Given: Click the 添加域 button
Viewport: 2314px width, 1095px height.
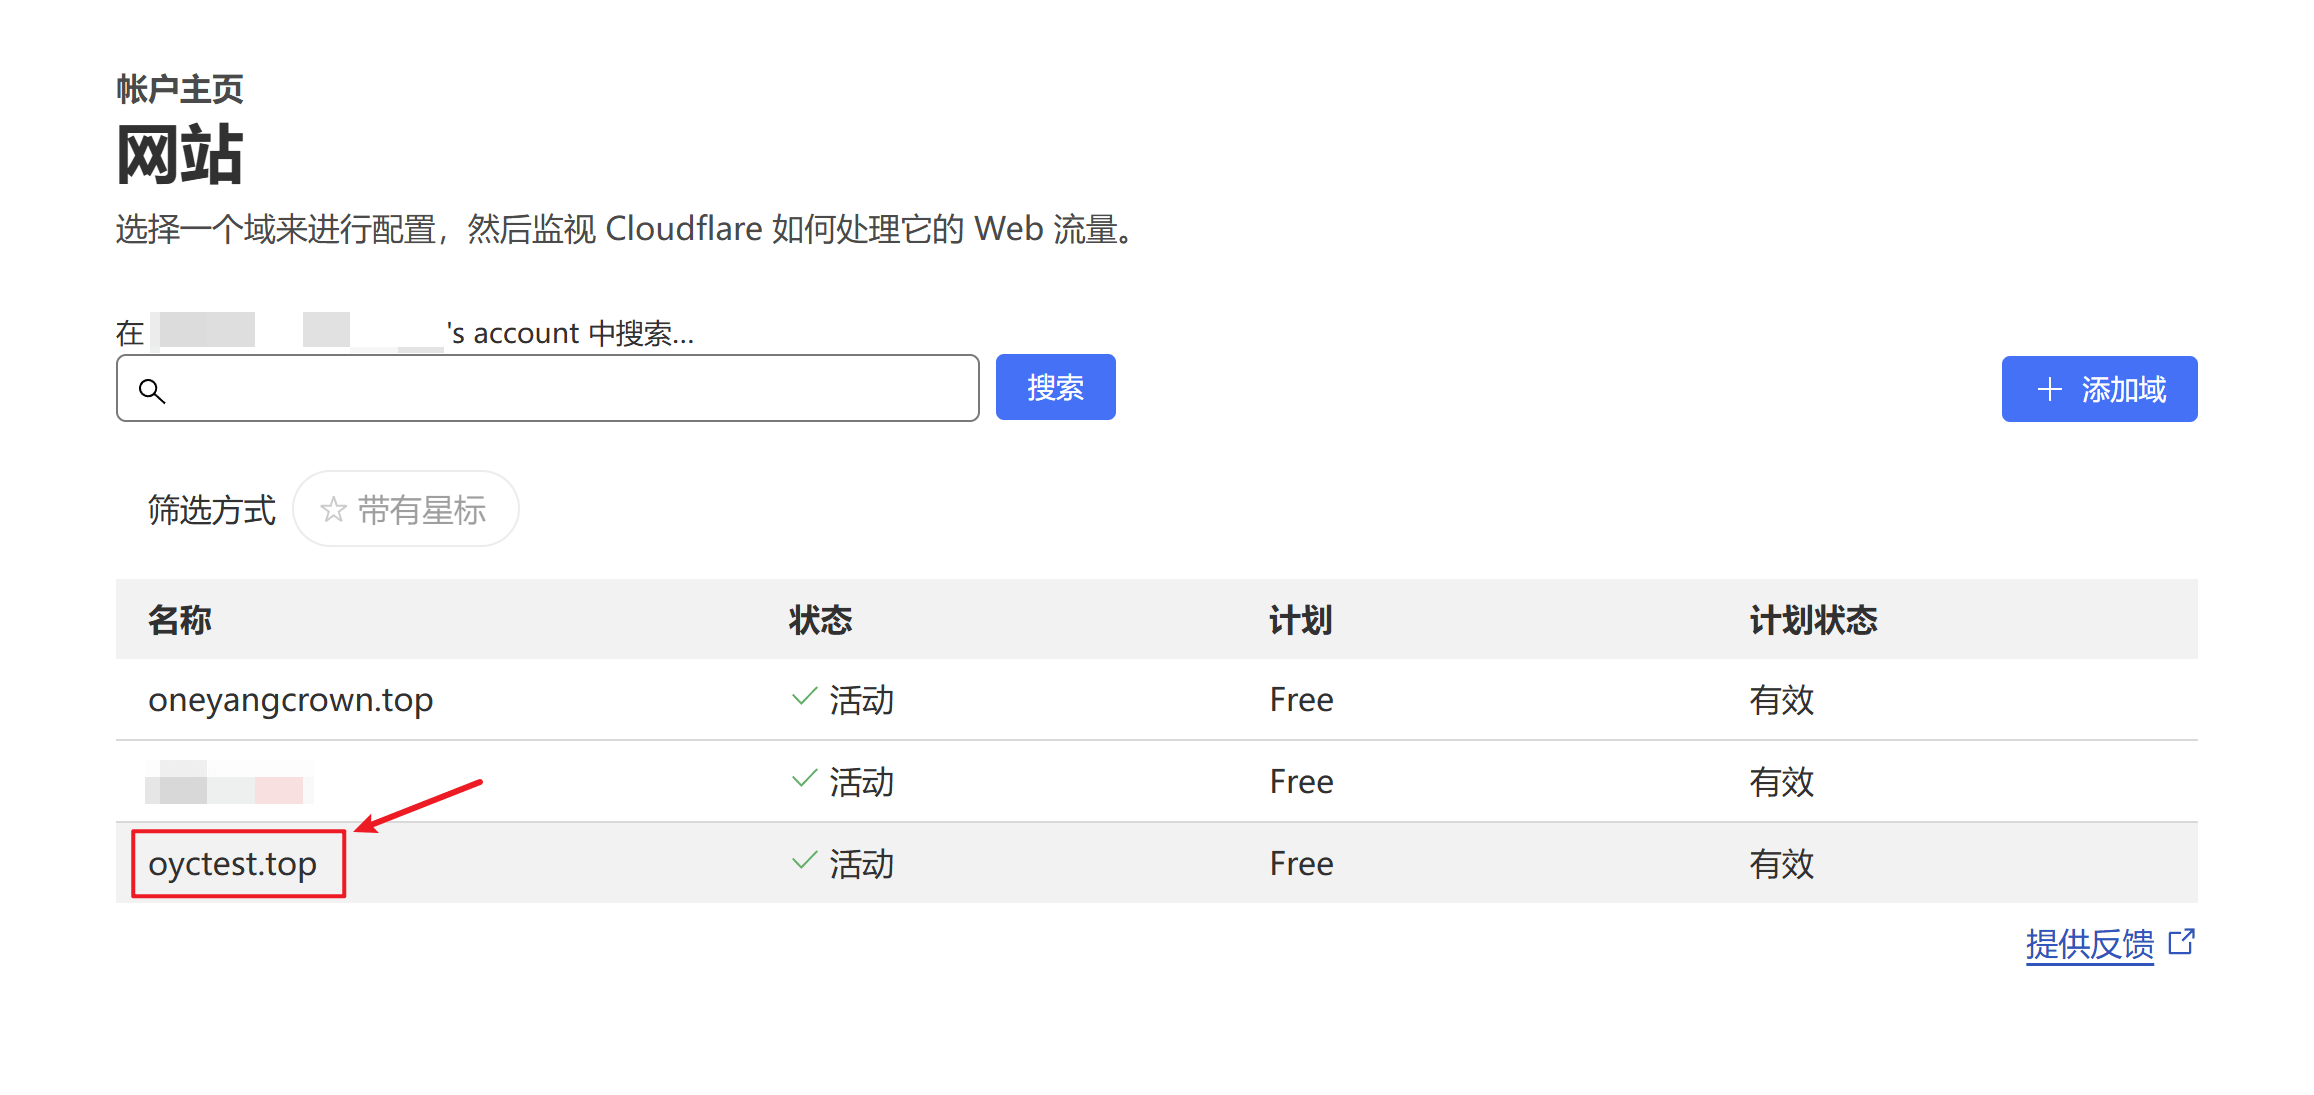Looking at the screenshot, I should 2098,389.
